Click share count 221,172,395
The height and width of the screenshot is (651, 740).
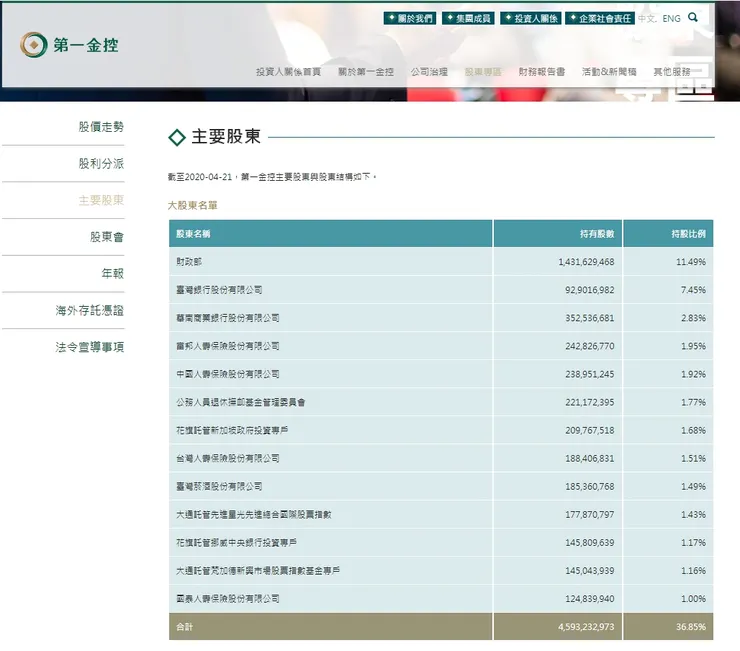[x=590, y=402]
